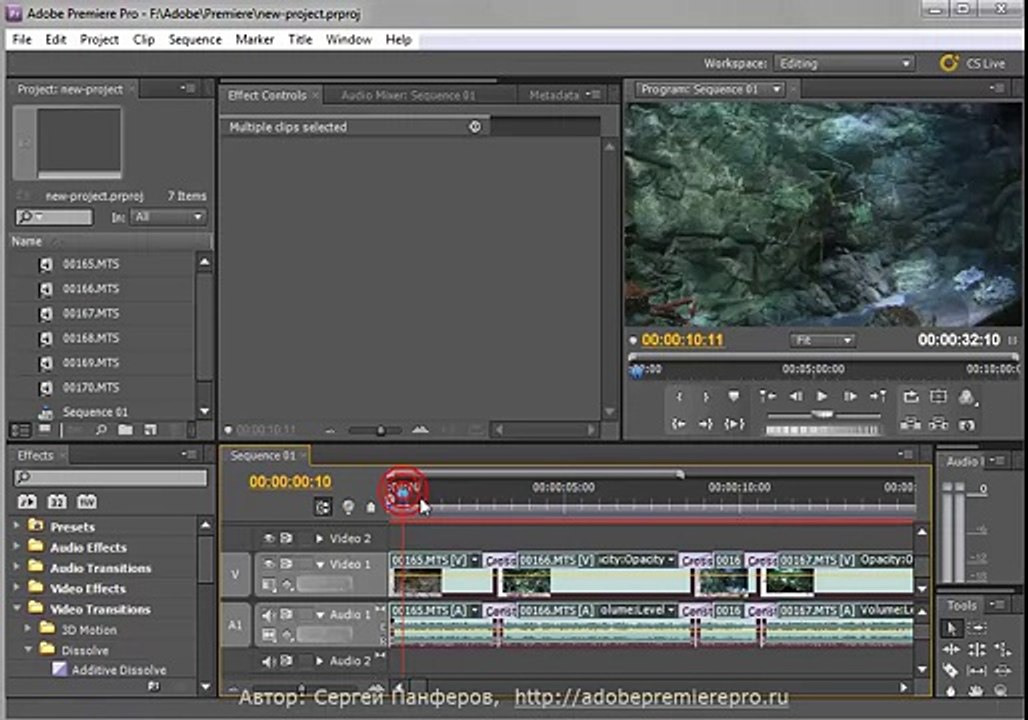This screenshot has width=1028, height=720.
Task: Switch to Audio Mixer: Sequence 01 tab
Action: point(408,96)
